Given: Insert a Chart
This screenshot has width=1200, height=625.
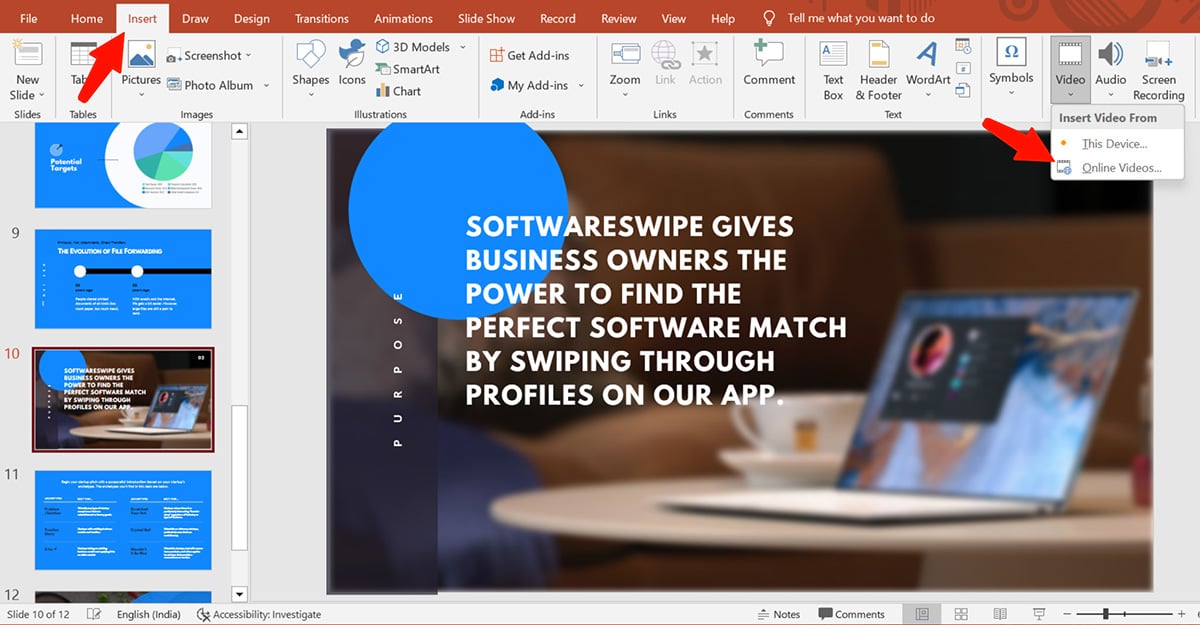Looking at the screenshot, I should [x=398, y=91].
